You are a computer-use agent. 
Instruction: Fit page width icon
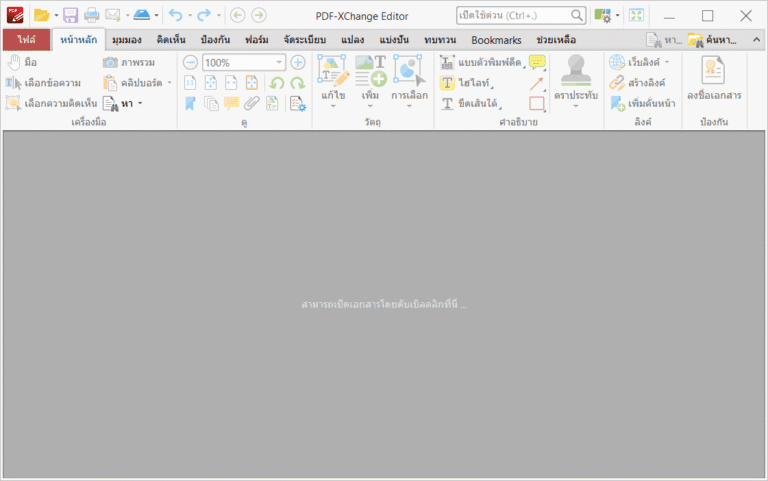[x=231, y=83]
